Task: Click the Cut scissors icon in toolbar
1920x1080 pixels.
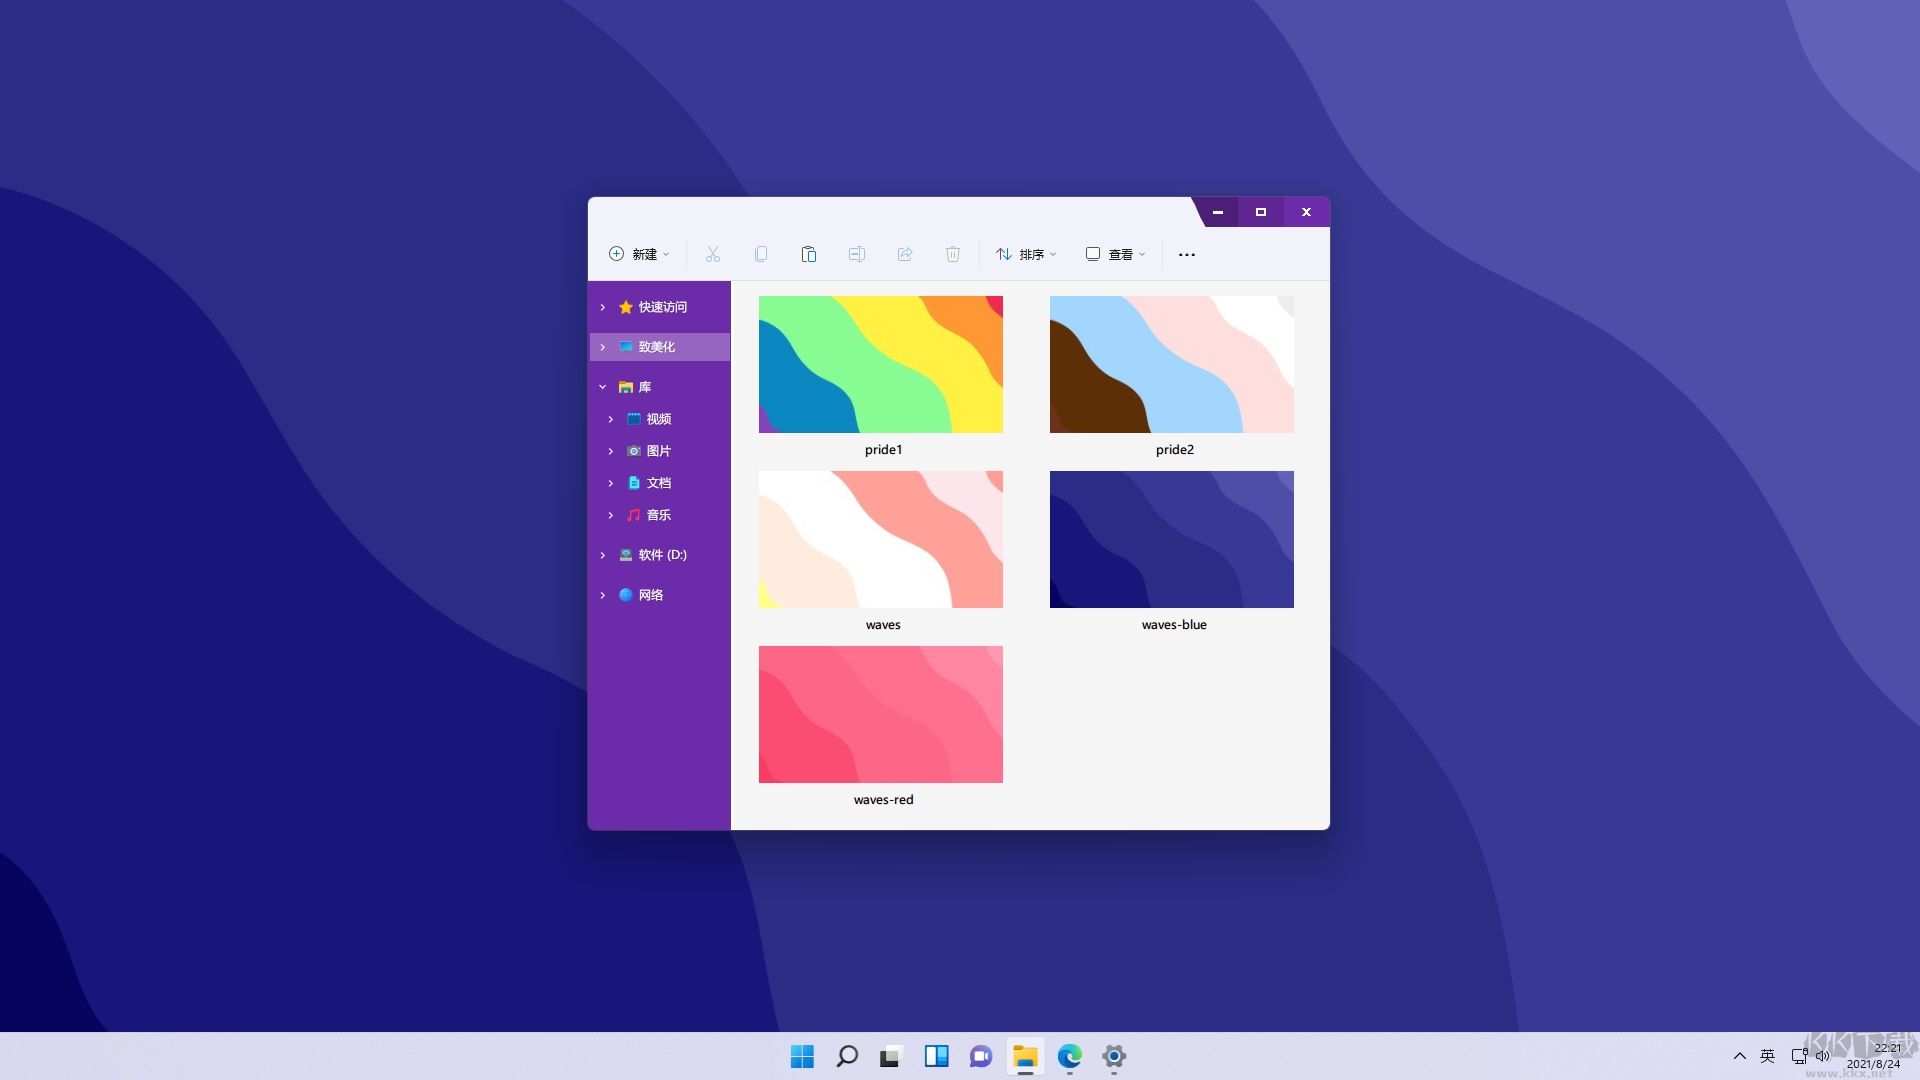Action: (x=712, y=254)
